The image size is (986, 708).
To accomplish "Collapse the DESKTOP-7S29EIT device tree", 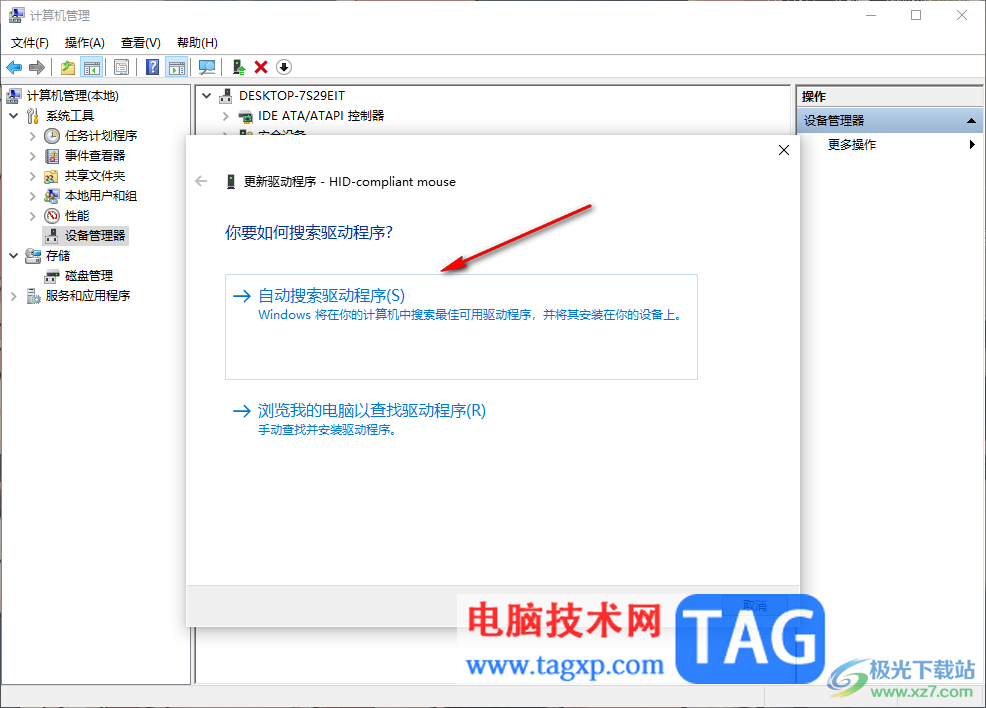I will point(206,96).
